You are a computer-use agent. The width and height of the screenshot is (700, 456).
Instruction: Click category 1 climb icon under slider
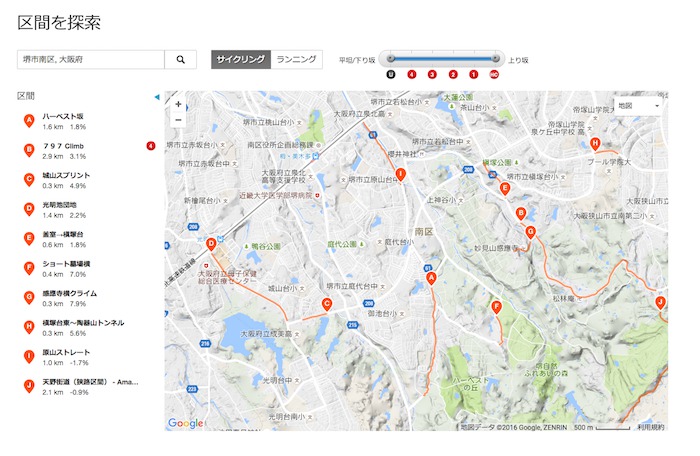pyautogui.click(x=474, y=75)
